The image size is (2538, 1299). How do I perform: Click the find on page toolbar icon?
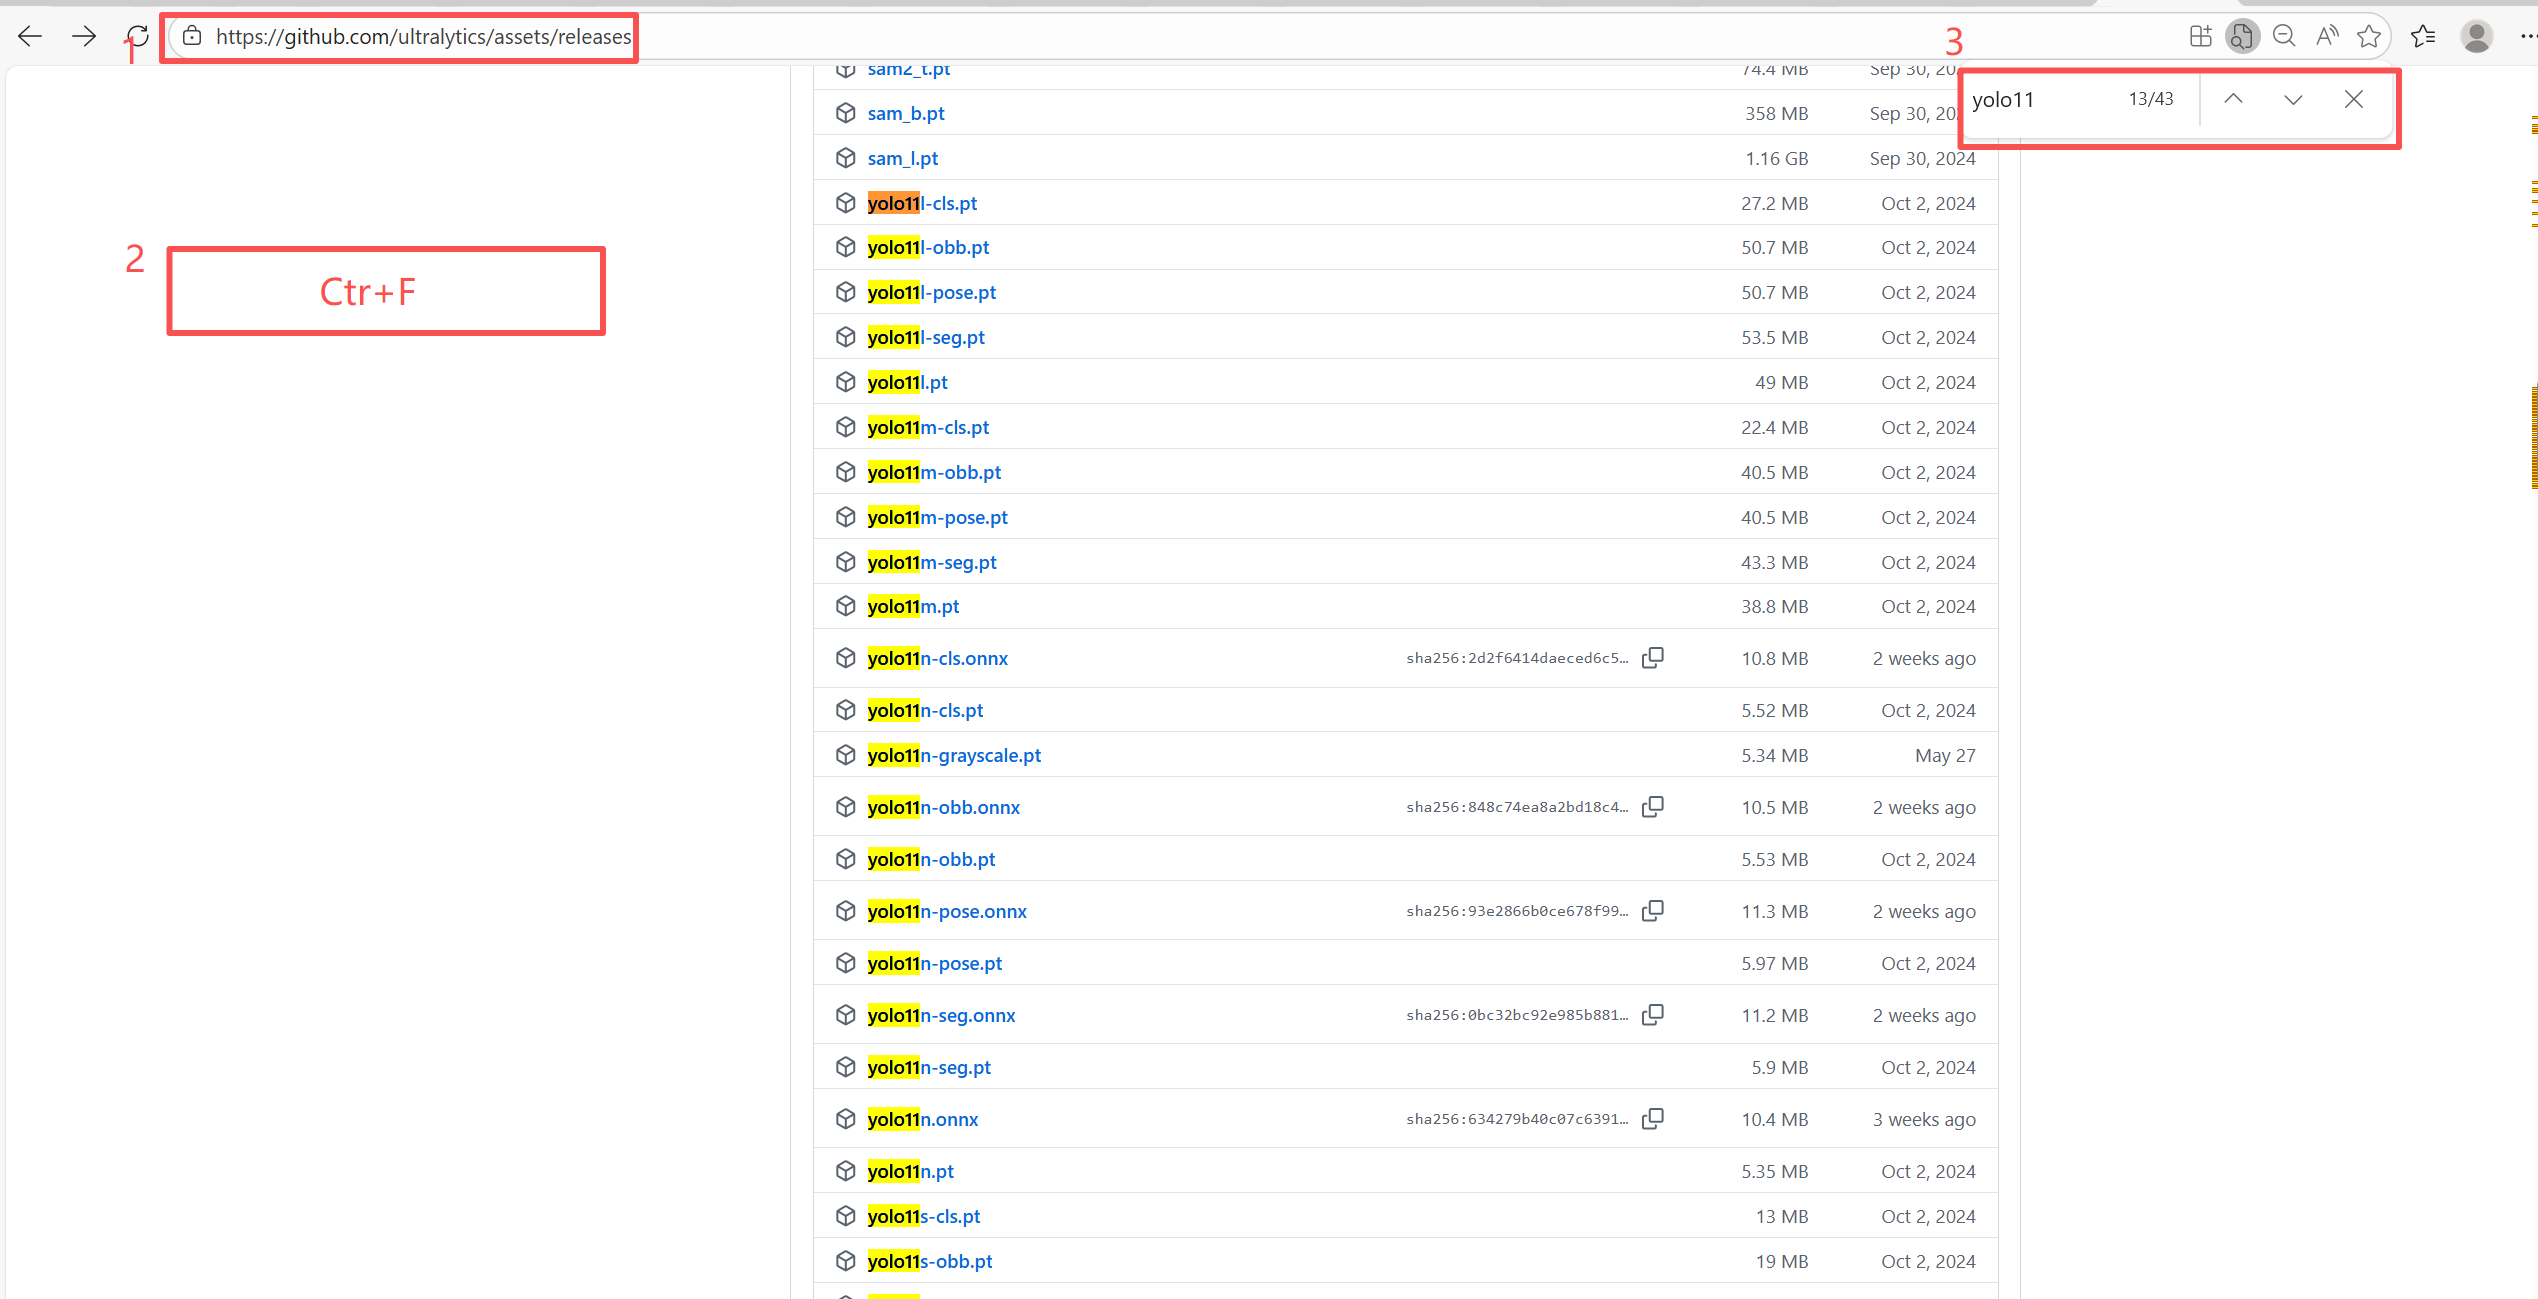[x=2242, y=37]
